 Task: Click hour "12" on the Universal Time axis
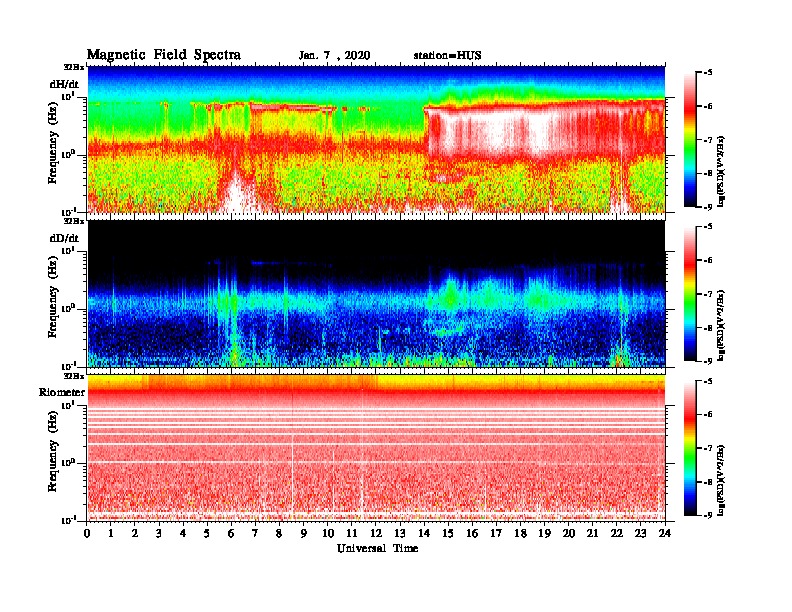pyautogui.click(x=376, y=534)
